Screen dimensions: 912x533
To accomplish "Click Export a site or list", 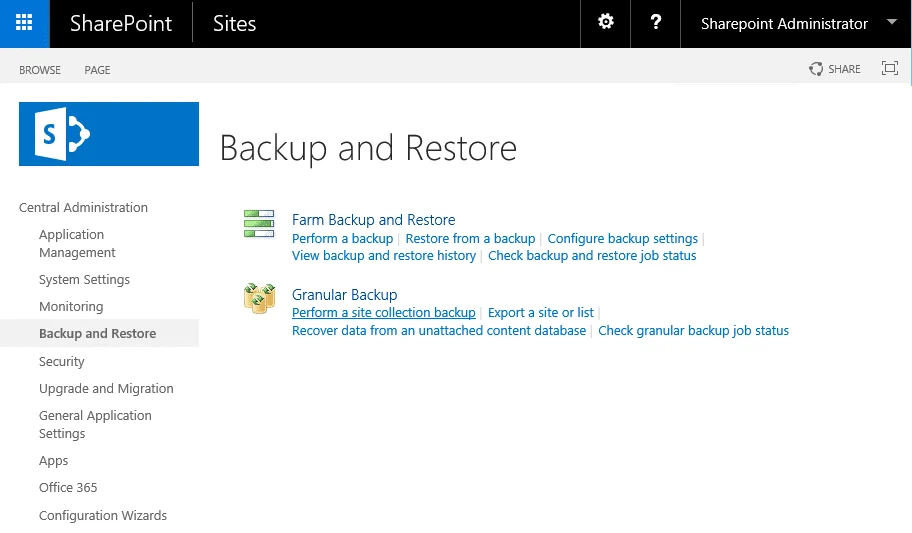I will tap(541, 312).
